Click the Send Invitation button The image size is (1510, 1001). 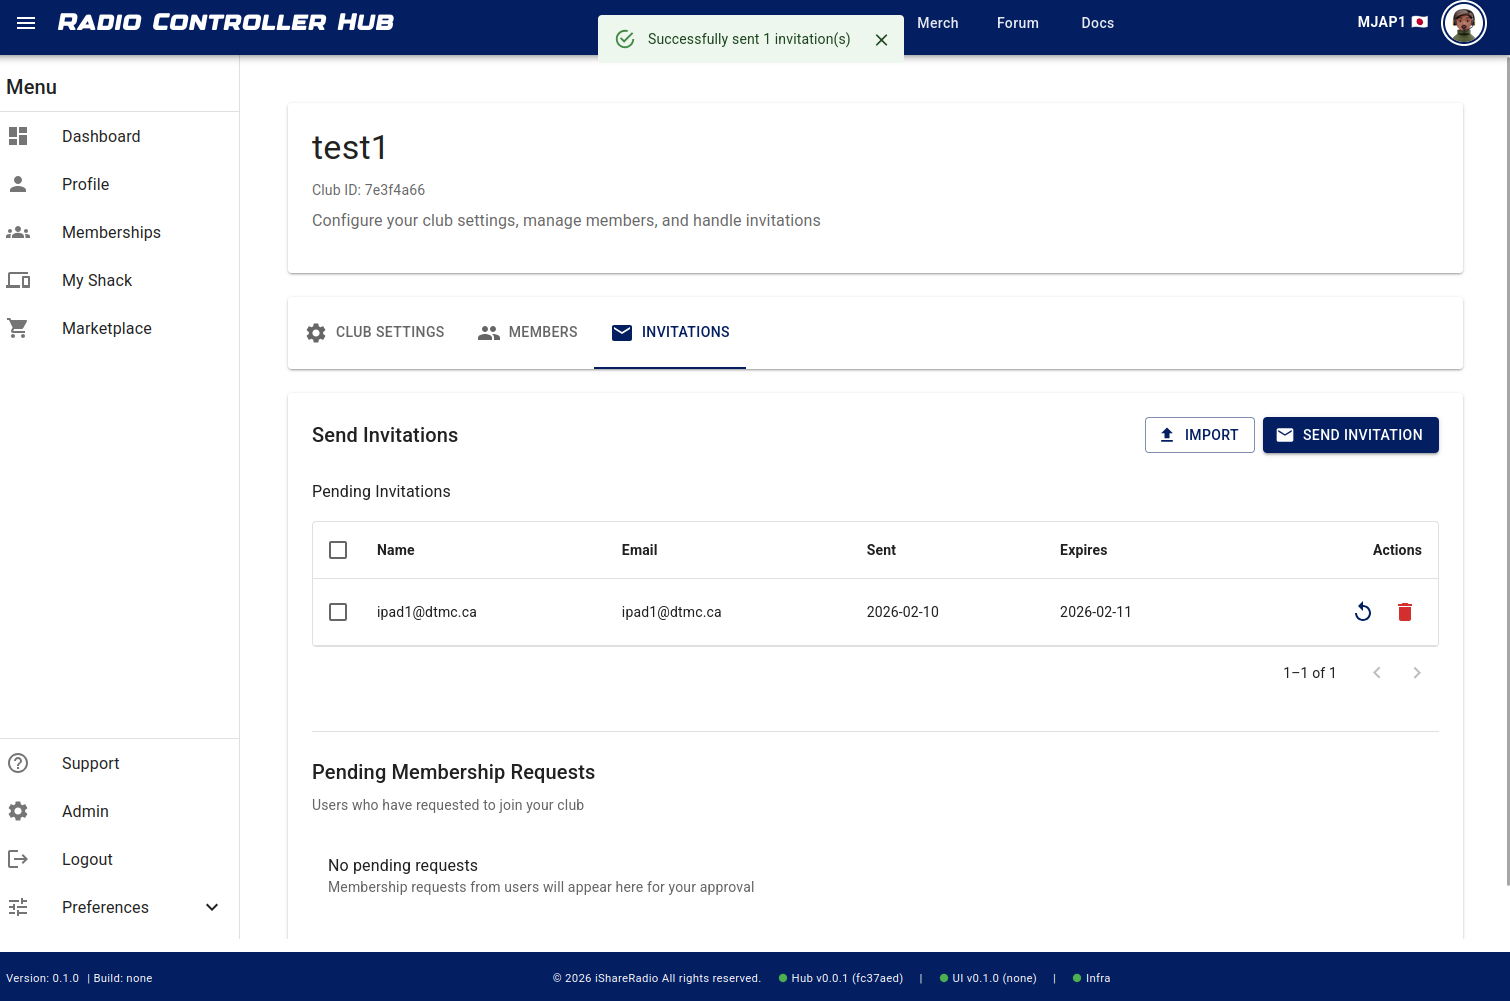click(1350, 435)
